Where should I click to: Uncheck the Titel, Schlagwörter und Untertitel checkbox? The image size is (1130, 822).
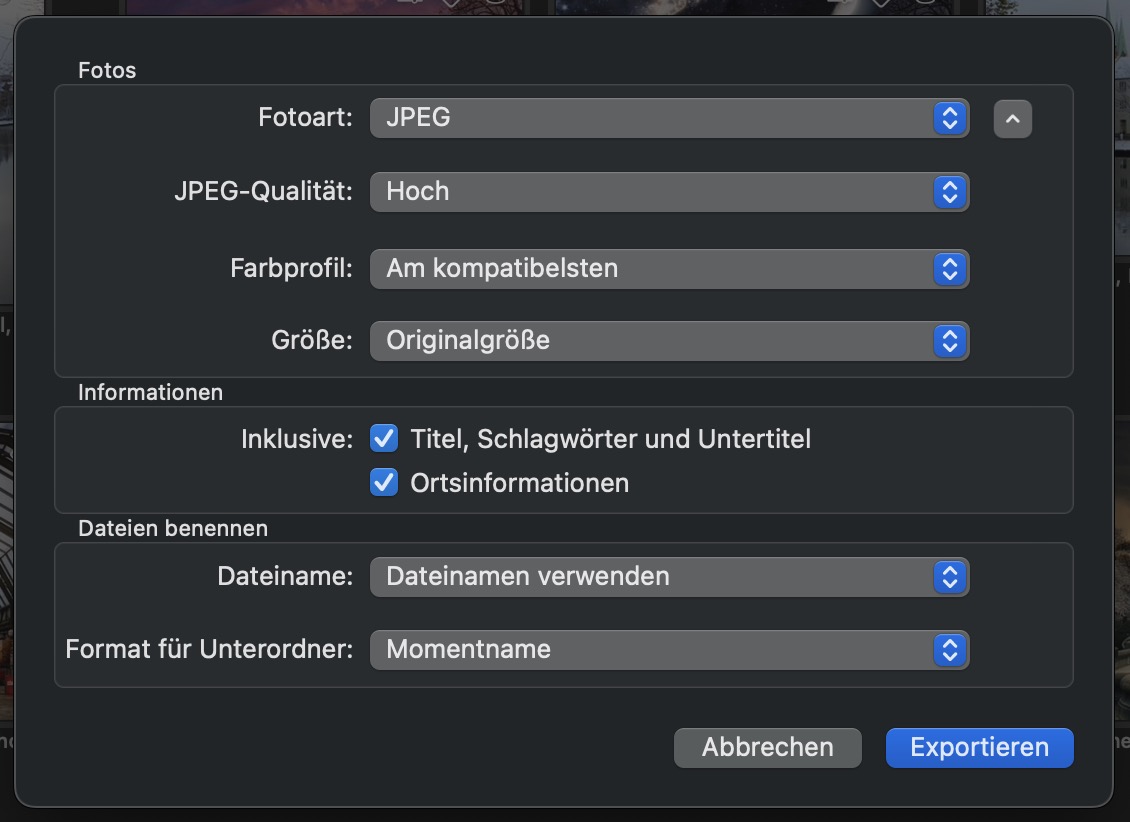pyautogui.click(x=384, y=438)
